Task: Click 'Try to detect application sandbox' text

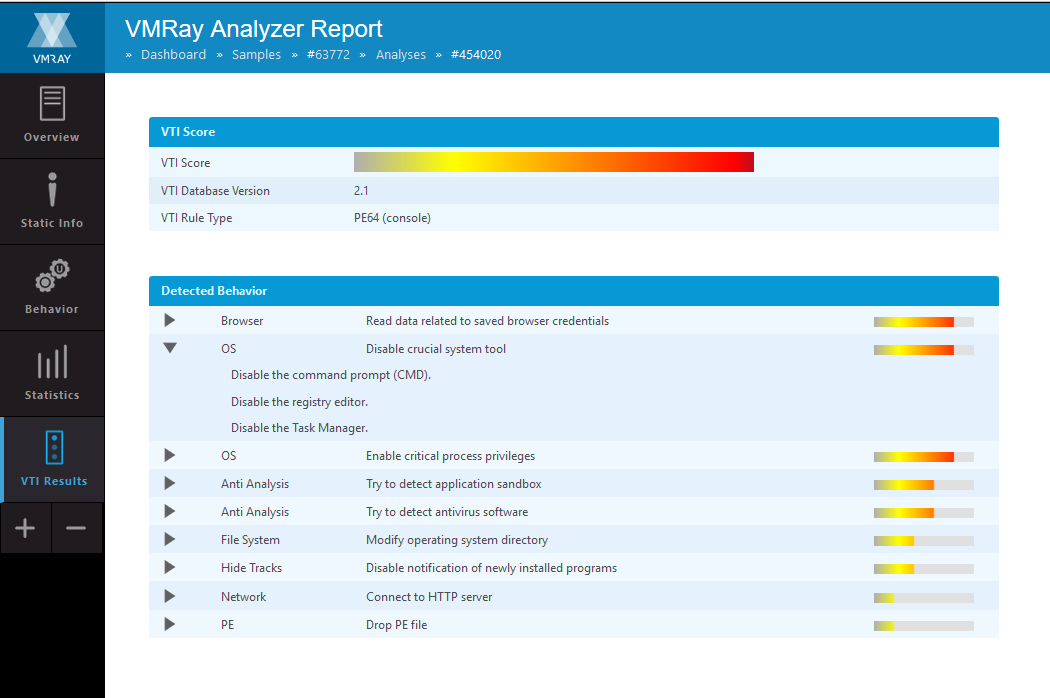Action: [x=453, y=484]
